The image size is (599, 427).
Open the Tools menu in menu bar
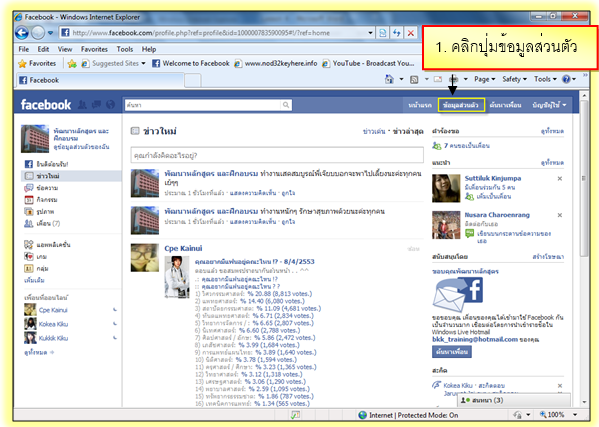[x=125, y=49]
